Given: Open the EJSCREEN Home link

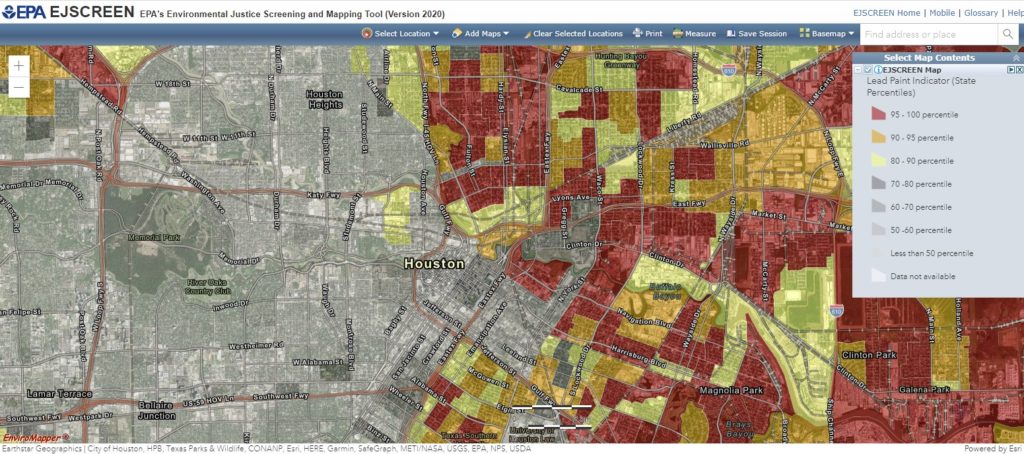Looking at the screenshot, I should [x=886, y=12].
